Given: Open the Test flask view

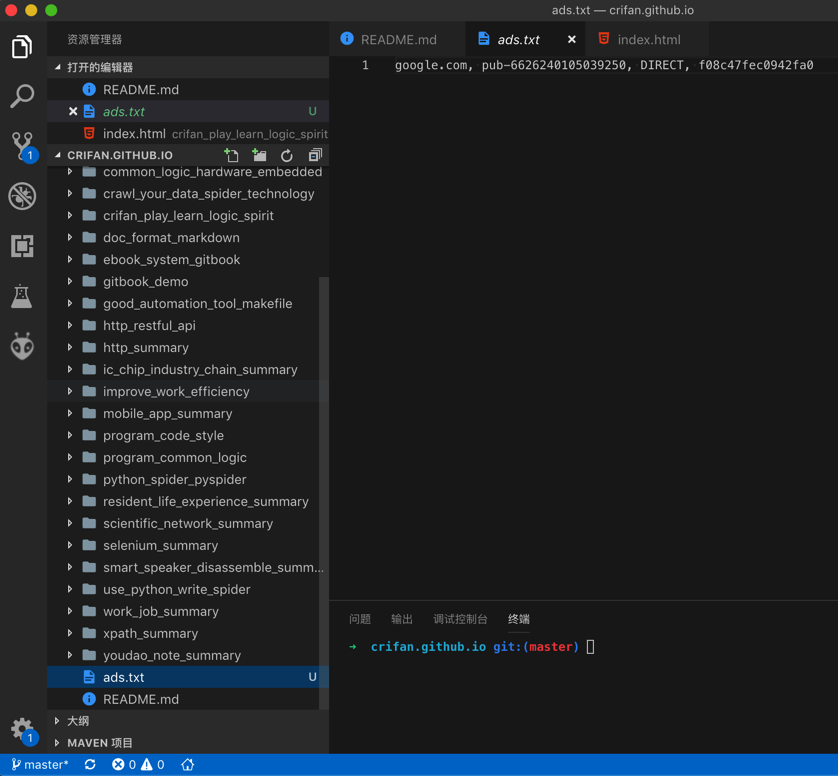Looking at the screenshot, I should [x=22, y=296].
